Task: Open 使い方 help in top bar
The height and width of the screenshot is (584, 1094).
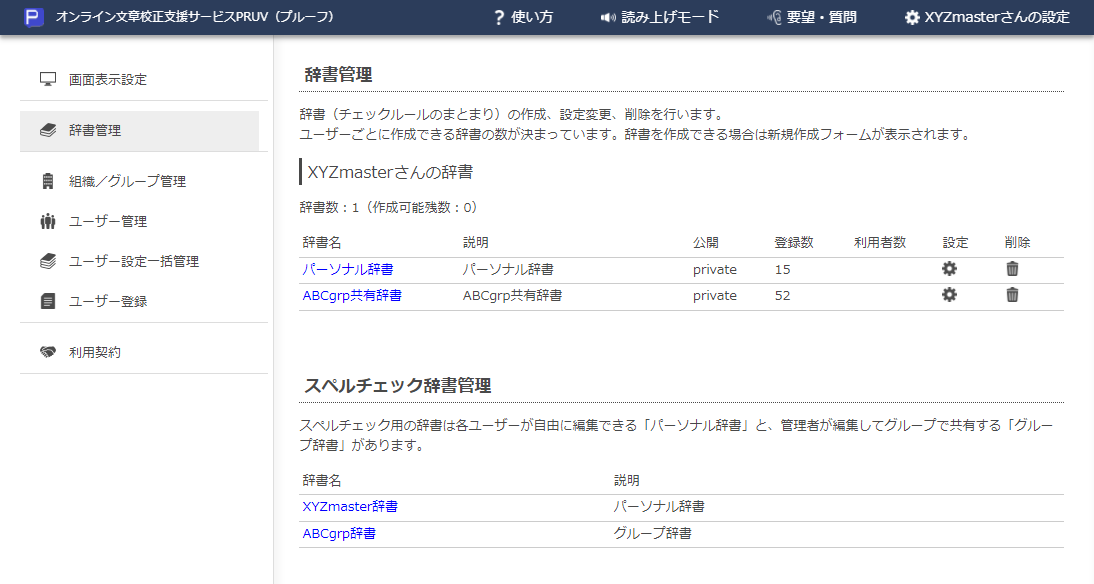Action: point(523,18)
